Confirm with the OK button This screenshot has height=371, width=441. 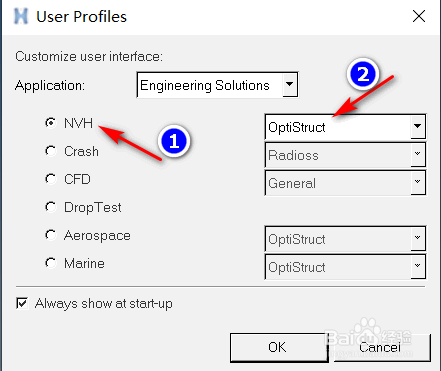point(278,347)
